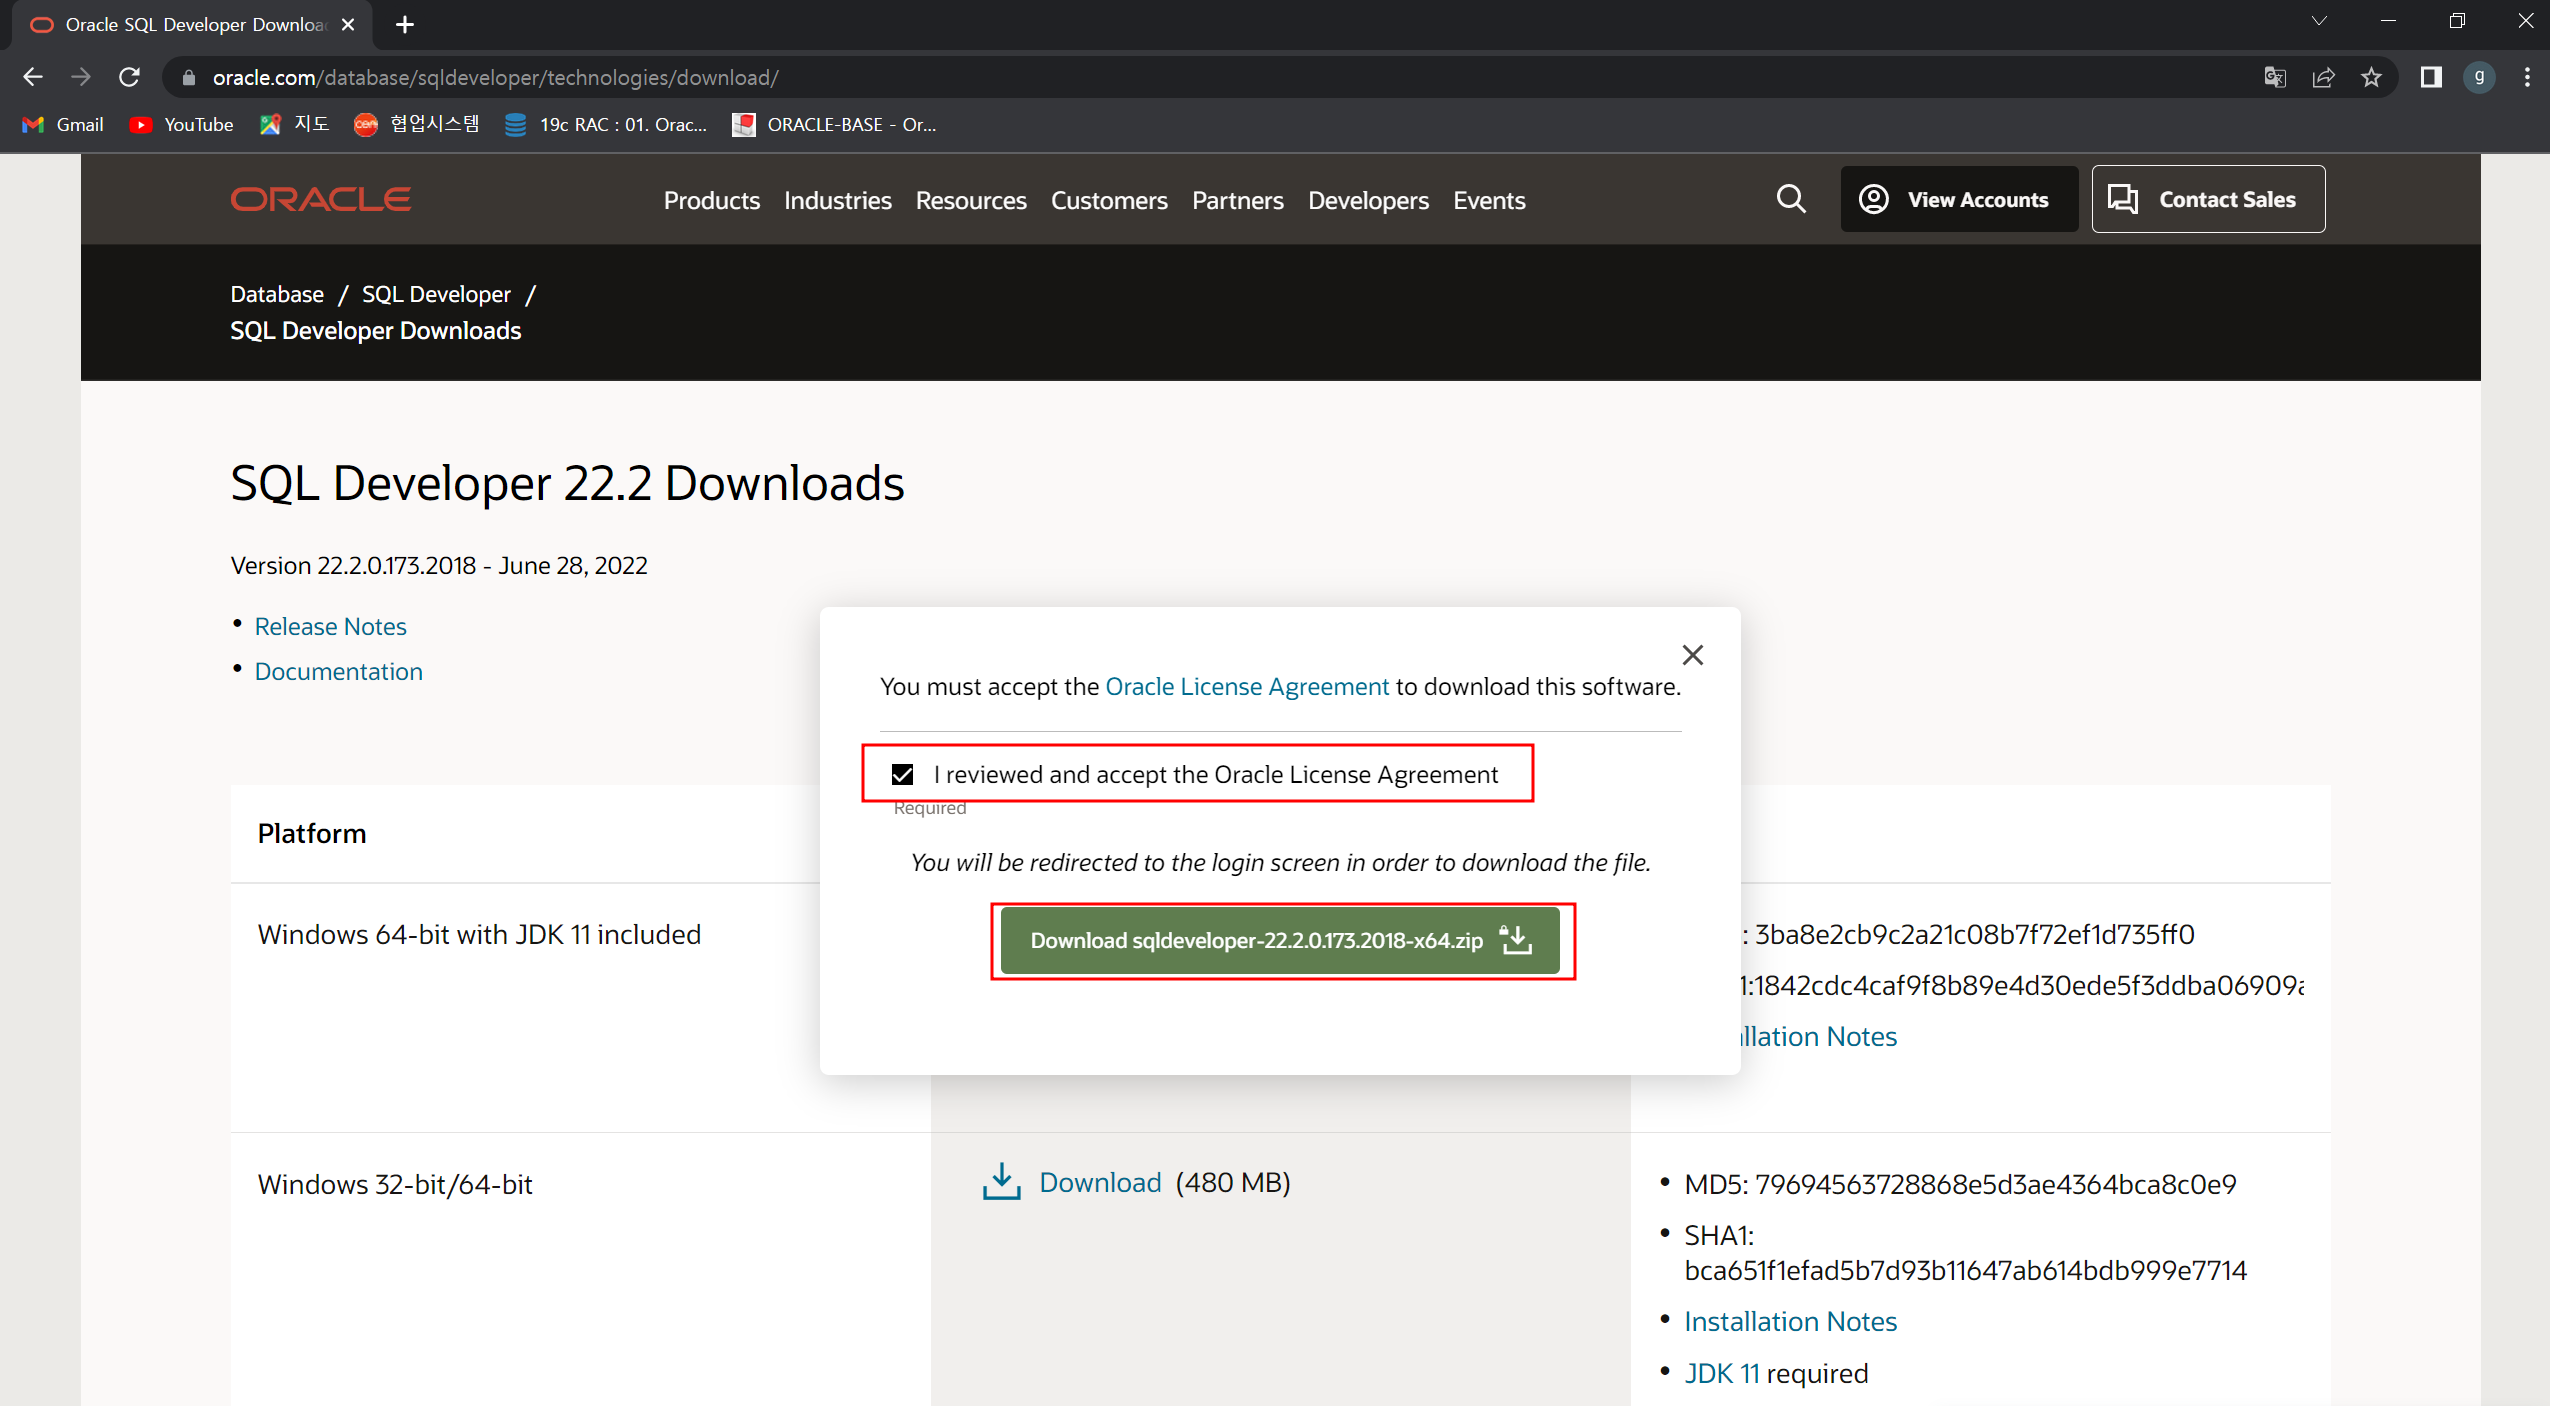Image resolution: width=2550 pixels, height=1406 pixels.
Task: Open the Products navigation menu
Action: point(711,200)
